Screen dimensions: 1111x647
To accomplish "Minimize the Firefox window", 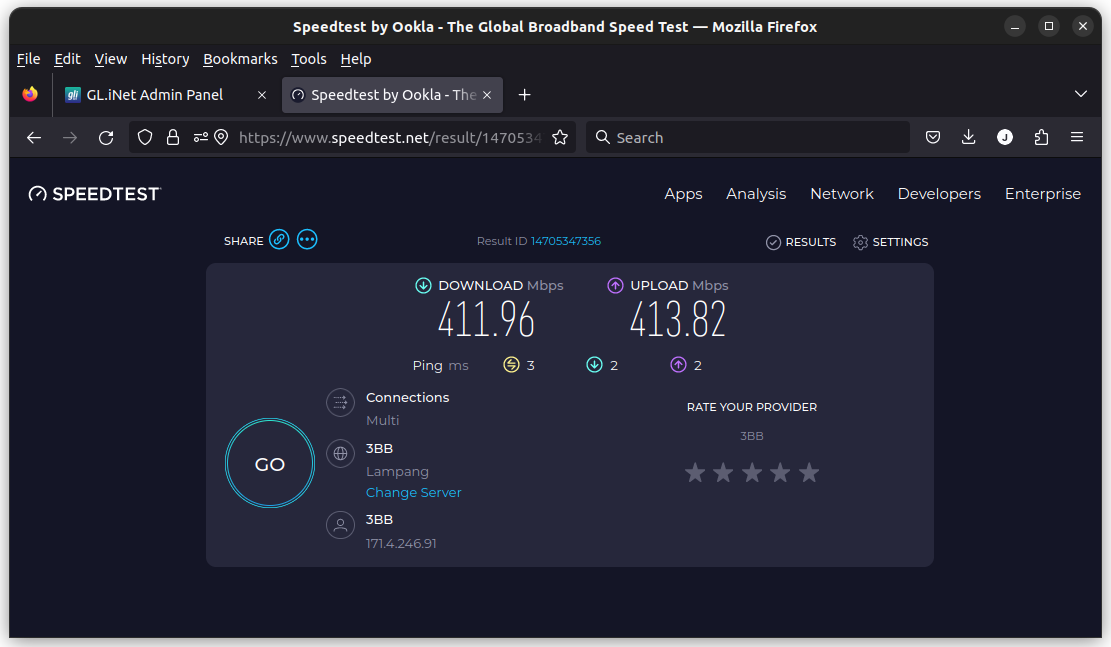I will [1015, 27].
